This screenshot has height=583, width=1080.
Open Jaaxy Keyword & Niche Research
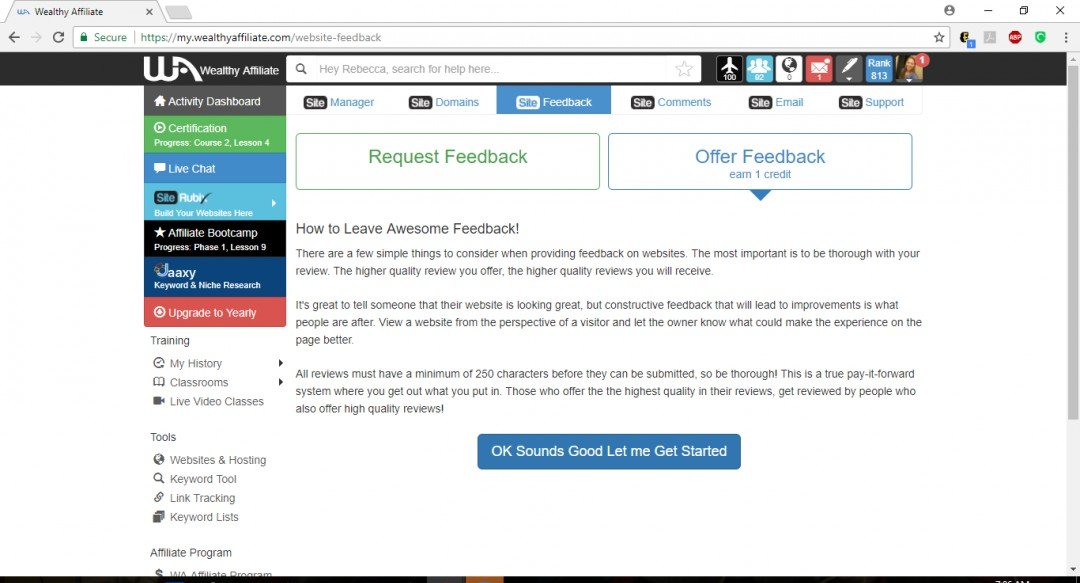215,277
